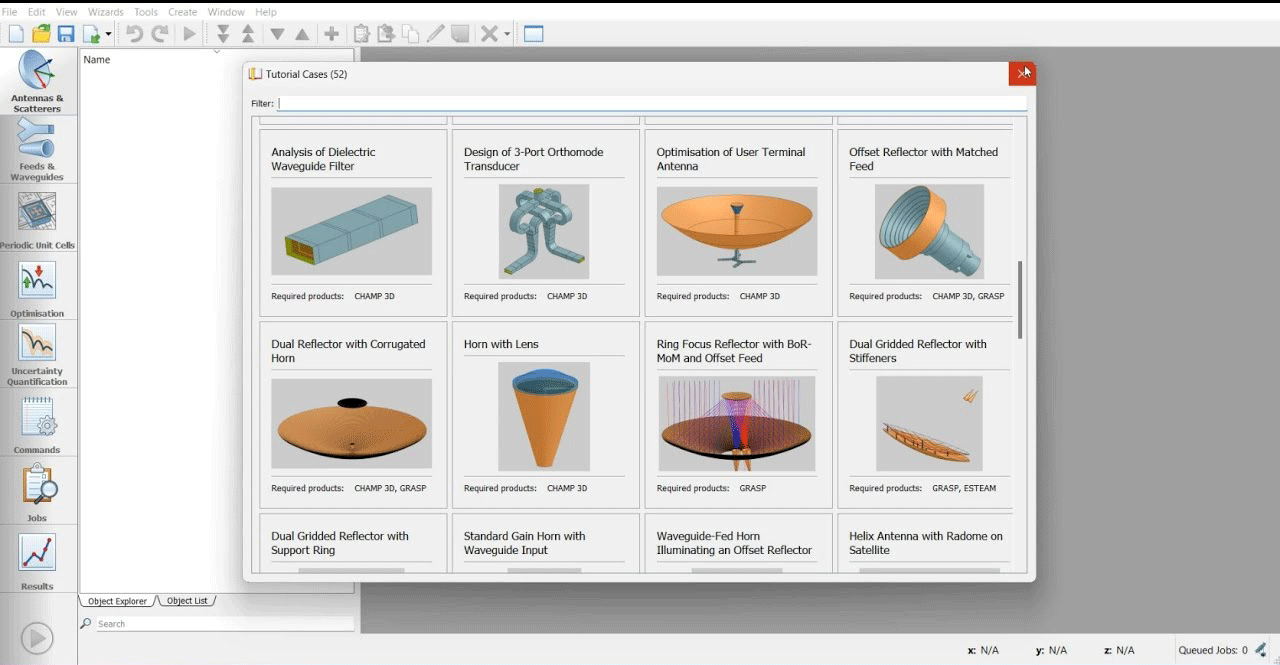Click the round play button below Results
1280x665 pixels.
point(37,638)
